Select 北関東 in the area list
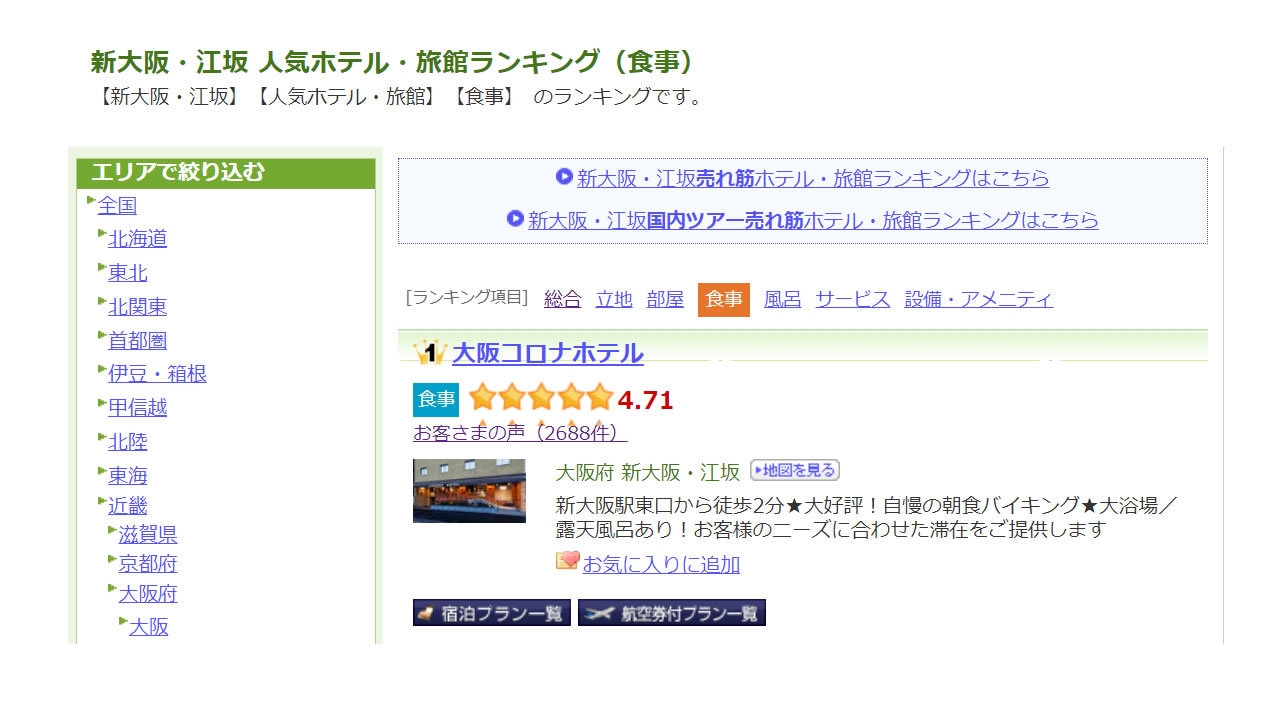The height and width of the screenshot is (720, 1280). (137, 307)
